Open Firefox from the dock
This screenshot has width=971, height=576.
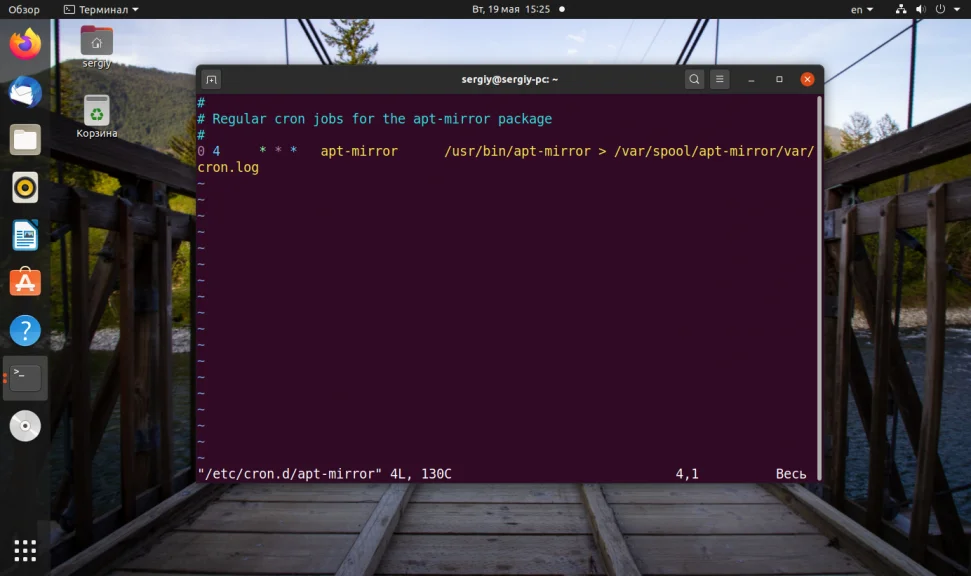[x=25, y=45]
